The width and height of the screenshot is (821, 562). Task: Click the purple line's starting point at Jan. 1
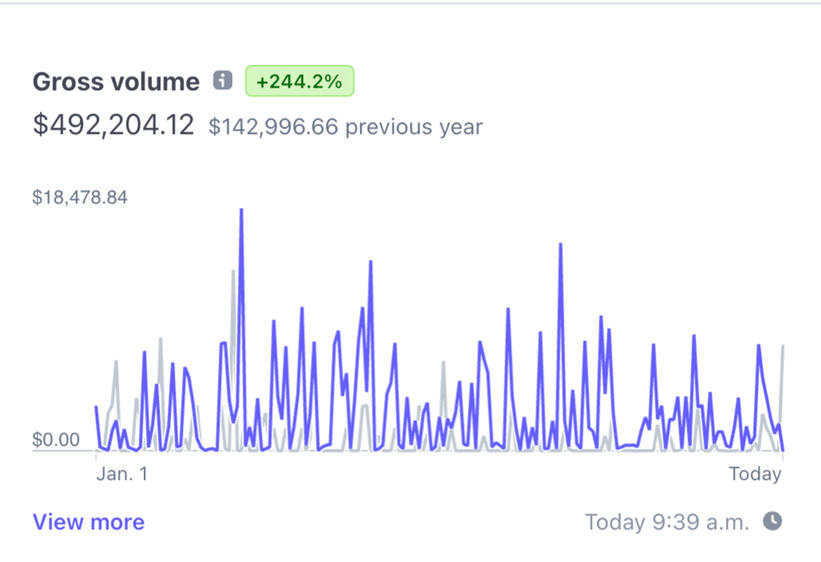(96, 407)
